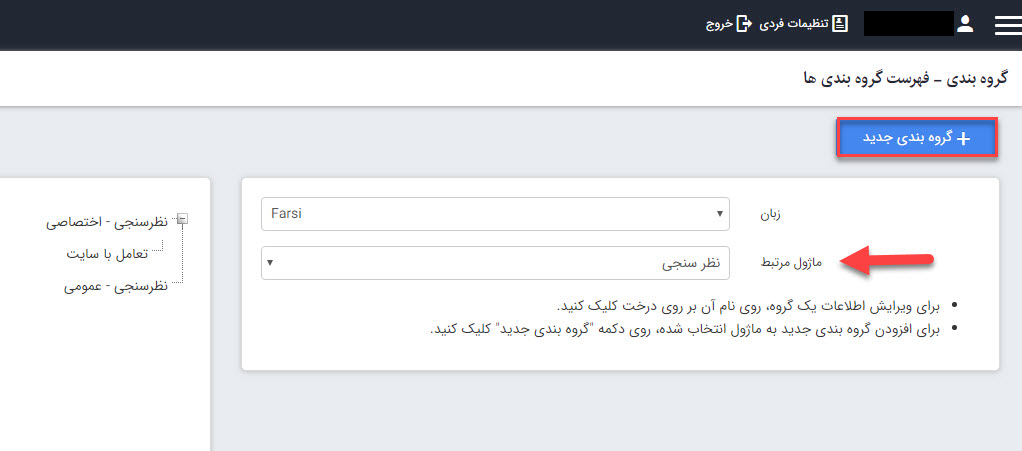Viewport: 1022px width, 451px height.
Task: Click the خروج logout text
Action: click(x=720, y=24)
